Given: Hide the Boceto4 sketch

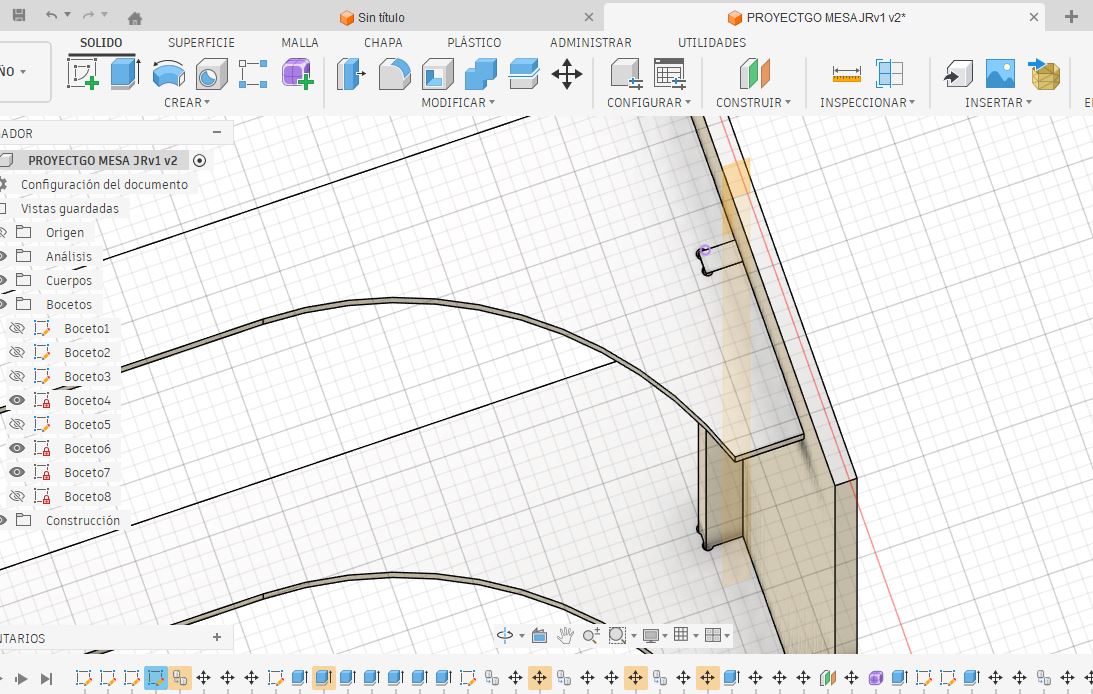Looking at the screenshot, I should tap(17, 400).
